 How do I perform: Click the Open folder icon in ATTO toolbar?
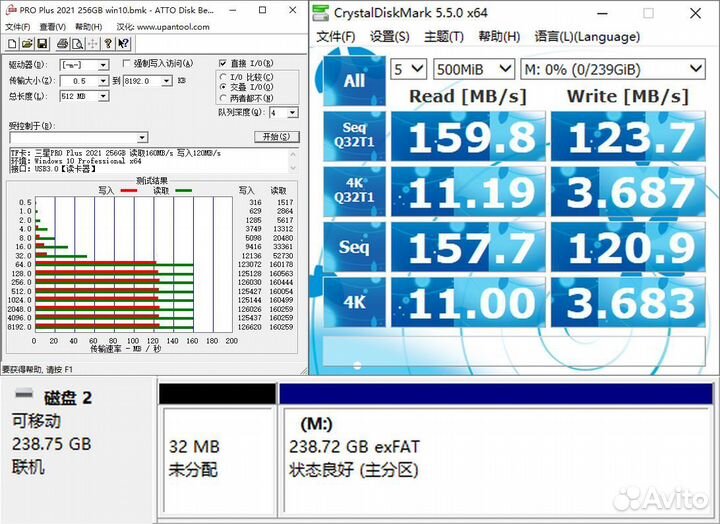(x=28, y=44)
